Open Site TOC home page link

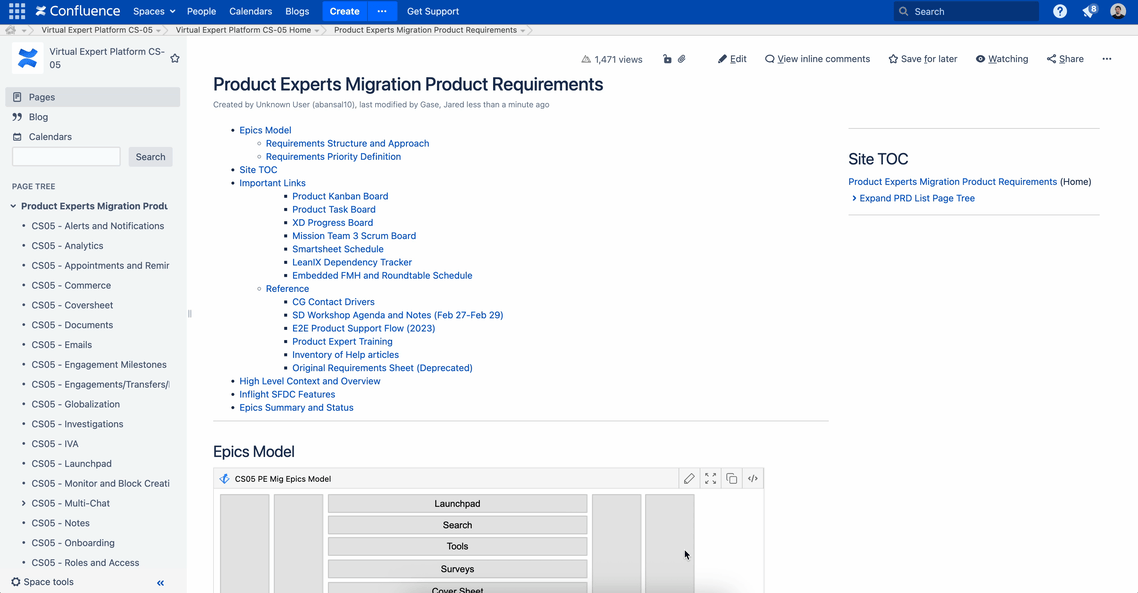pyautogui.click(x=952, y=181)
